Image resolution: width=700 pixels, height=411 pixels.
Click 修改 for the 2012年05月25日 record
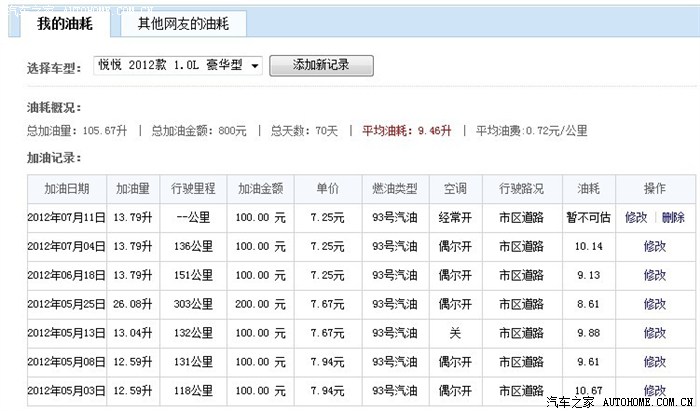654,304
